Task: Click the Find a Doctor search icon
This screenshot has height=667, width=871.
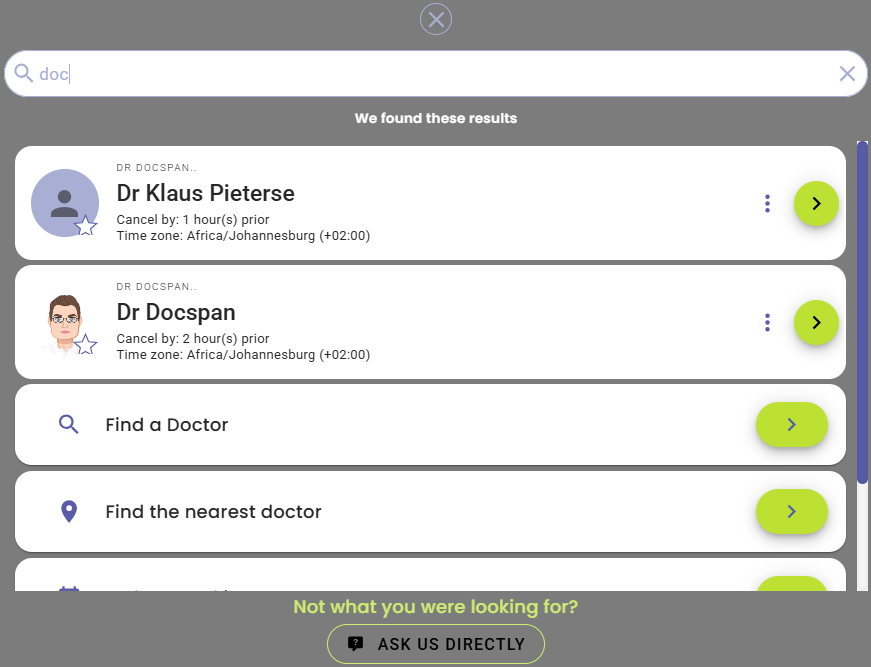Action: pyautogui.click(x=68, y=425)
